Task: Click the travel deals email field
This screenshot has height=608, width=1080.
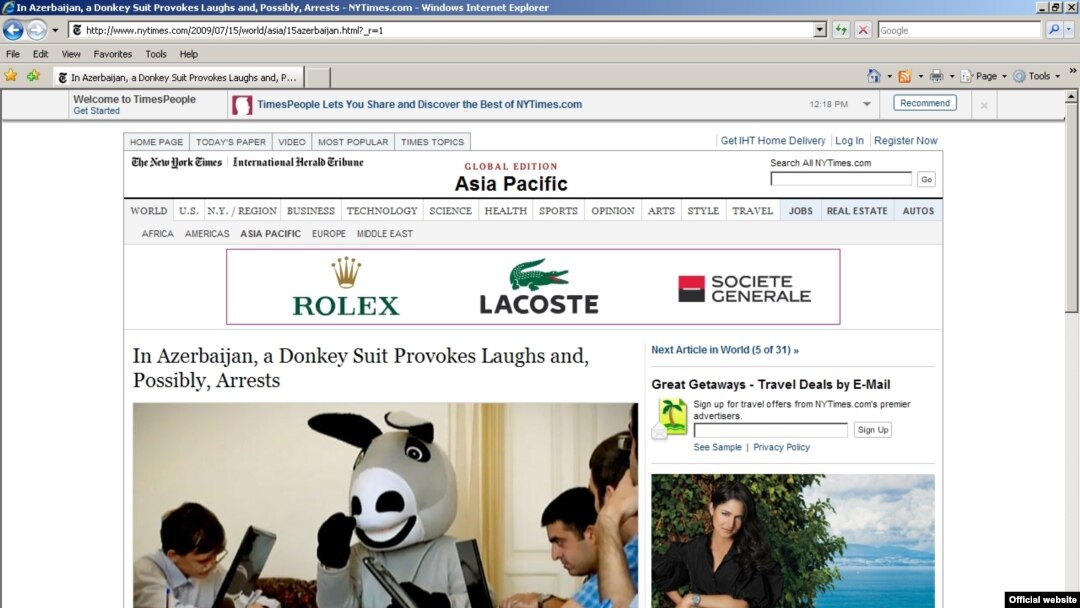Action: (771, 430)
